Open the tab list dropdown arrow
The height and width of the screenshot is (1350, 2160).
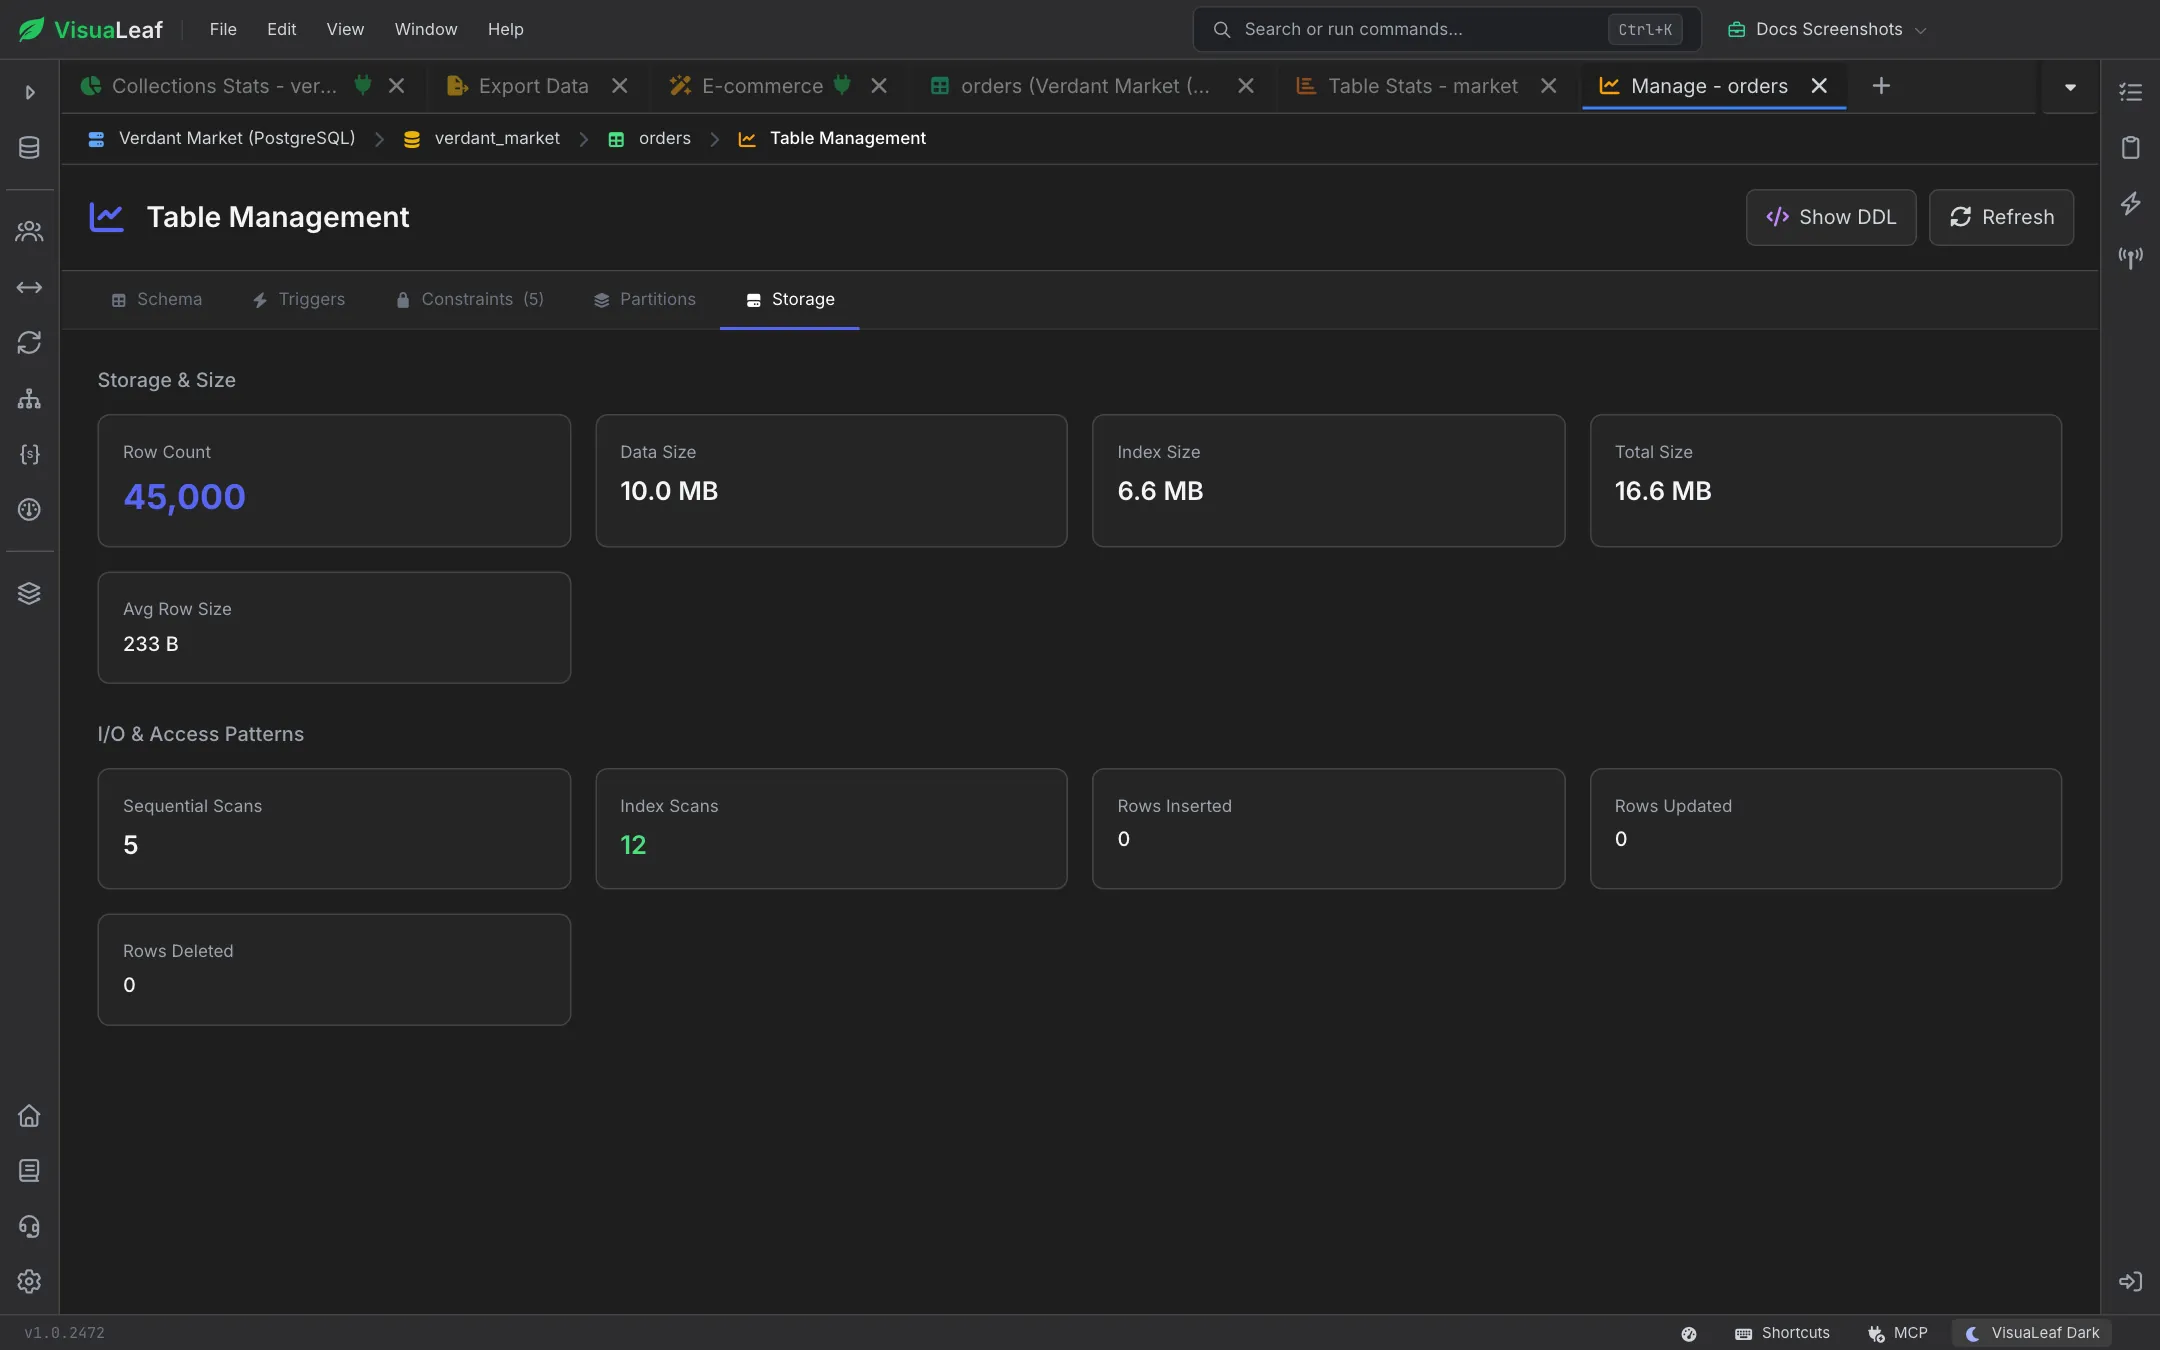2070,87
